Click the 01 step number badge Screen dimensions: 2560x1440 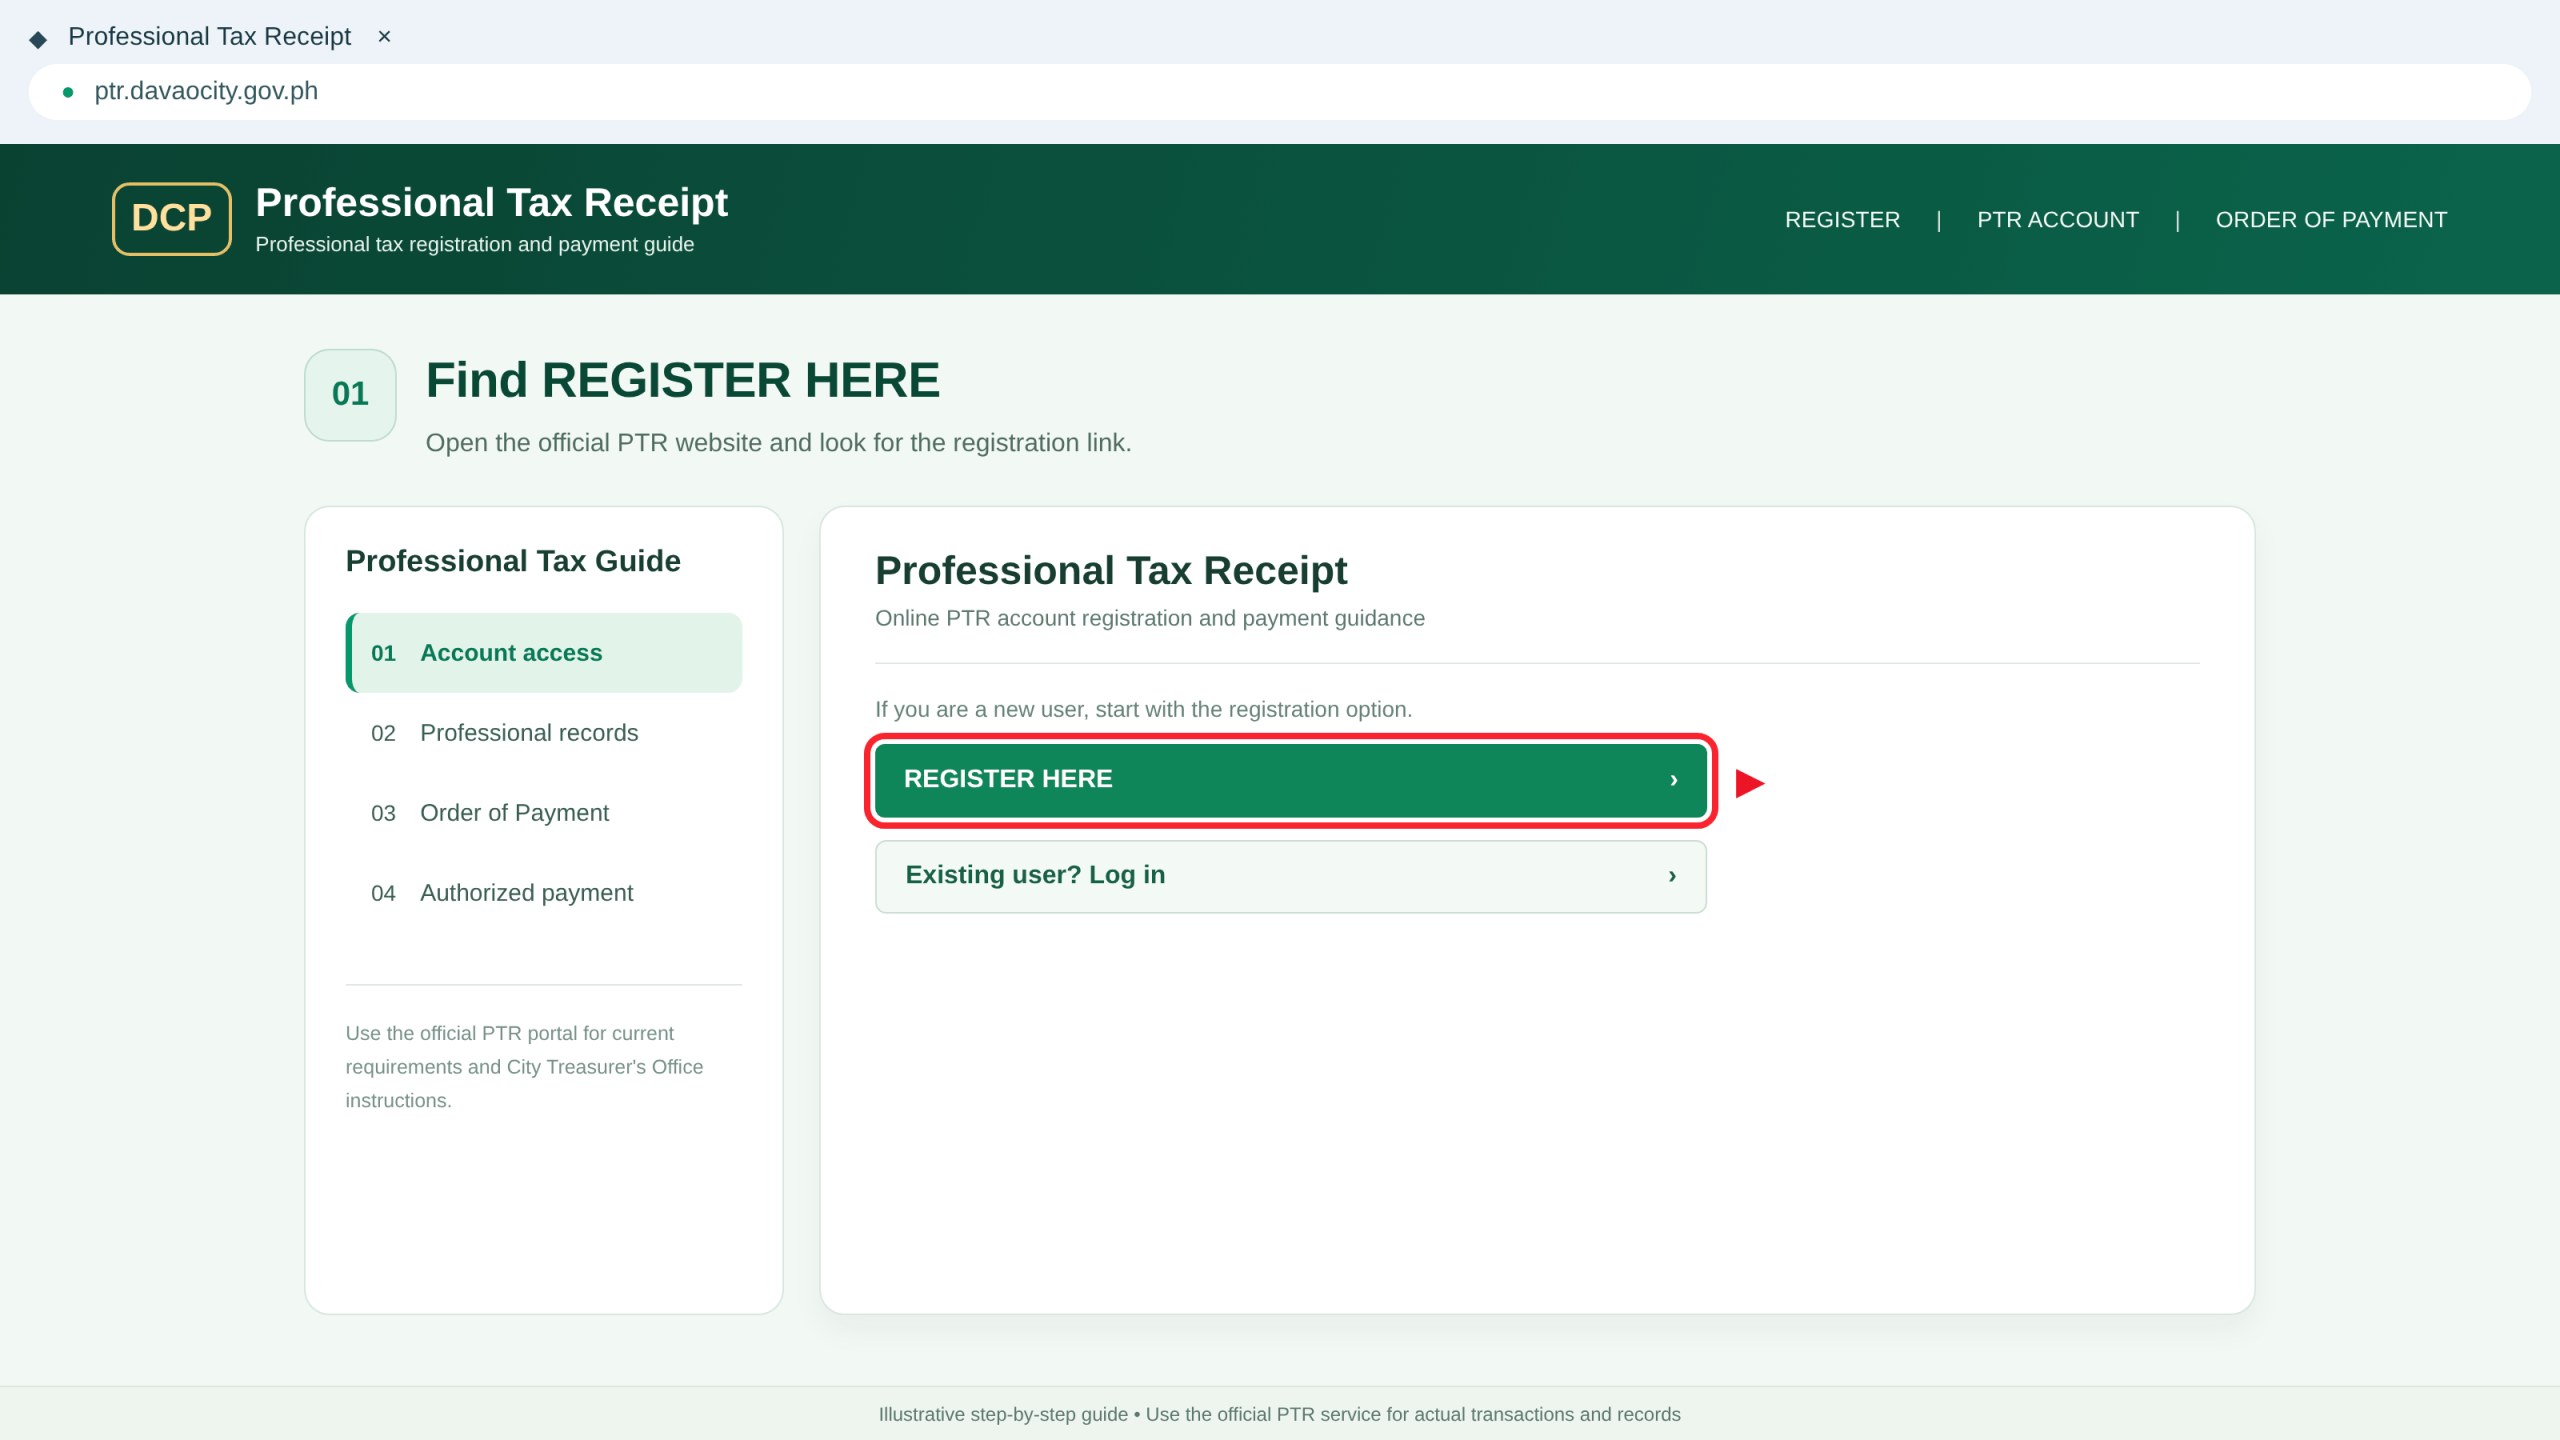pyautogui.click(x=350, y=394)
